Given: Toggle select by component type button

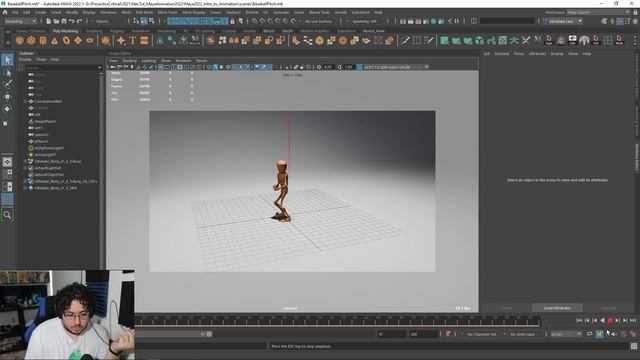Looking at the screenshot, I should click(151, 21).
